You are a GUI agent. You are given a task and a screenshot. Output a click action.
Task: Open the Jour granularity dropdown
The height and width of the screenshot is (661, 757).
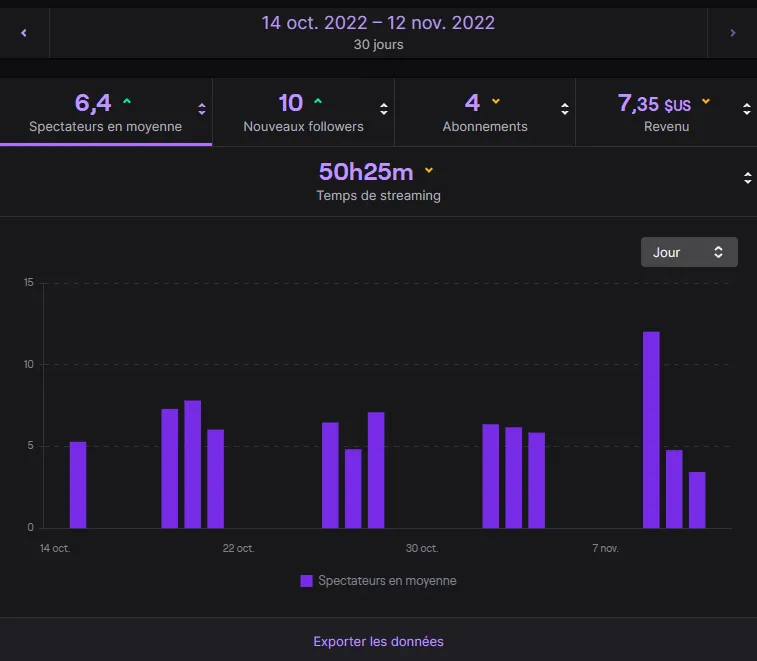click(689, 252)
